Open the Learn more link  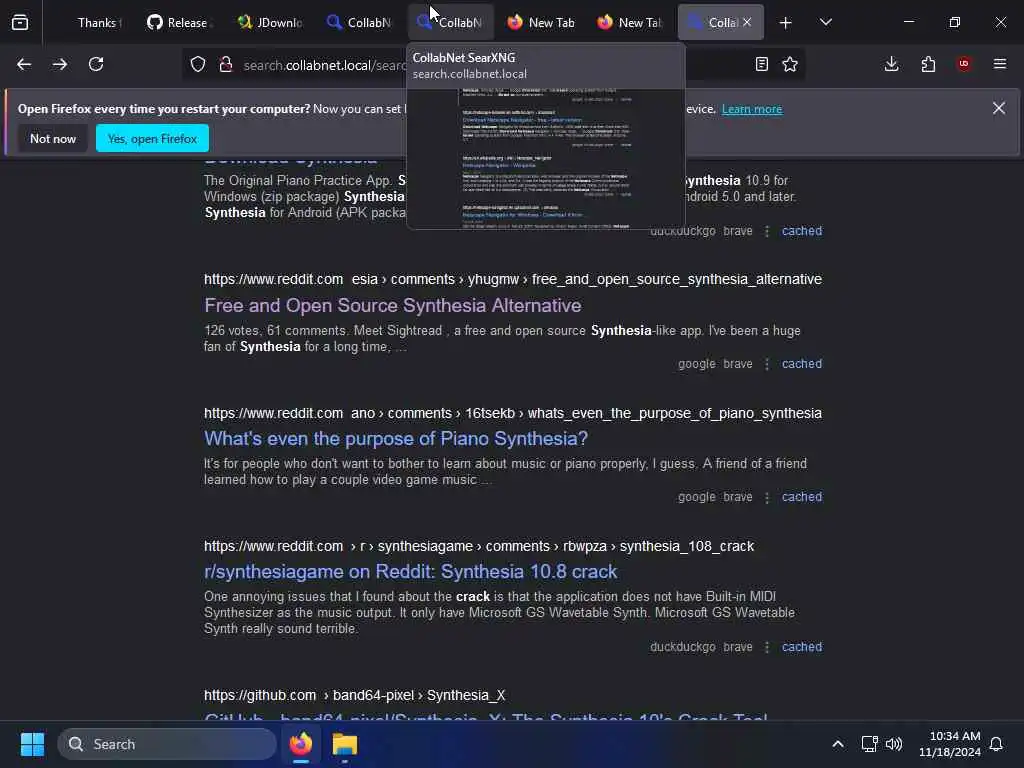752,109
